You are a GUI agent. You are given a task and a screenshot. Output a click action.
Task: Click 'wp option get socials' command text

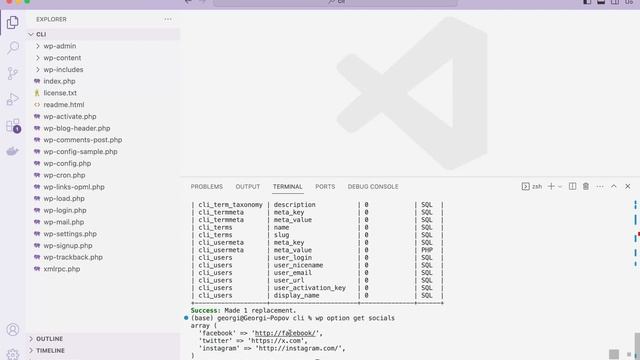pos(355,318)
